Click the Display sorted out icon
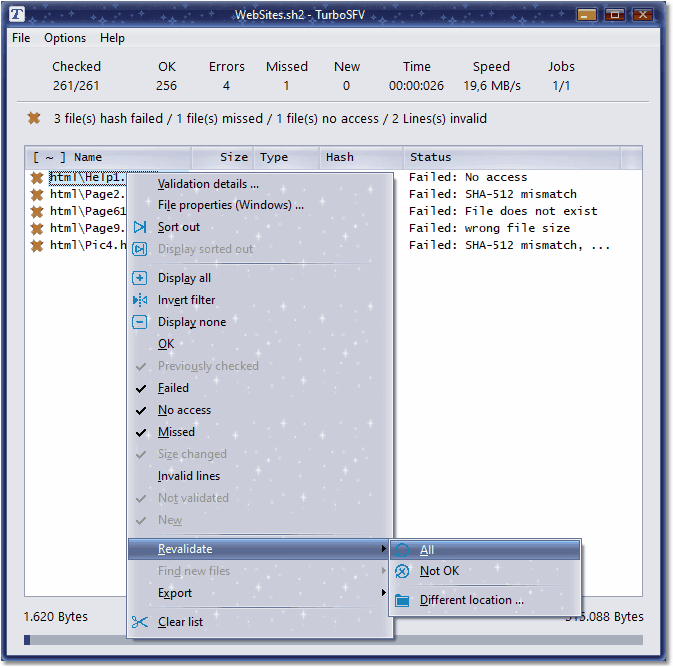This screenshot has height=668, width=673. pyautogui.click(x=139, y=249)
